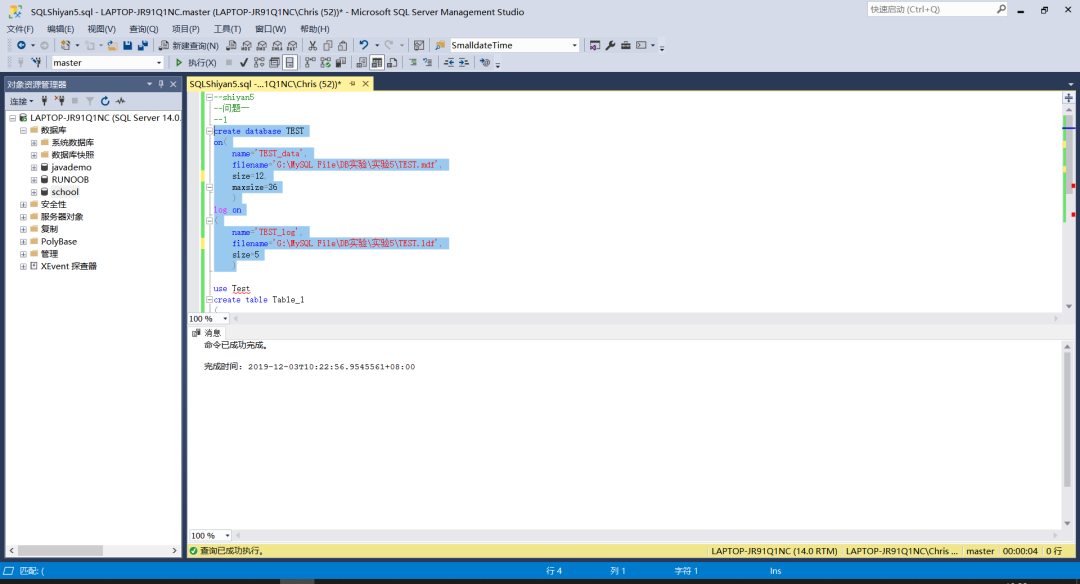Expand the javademo database node
1080x584 pixels.
(x=34, y=167)
